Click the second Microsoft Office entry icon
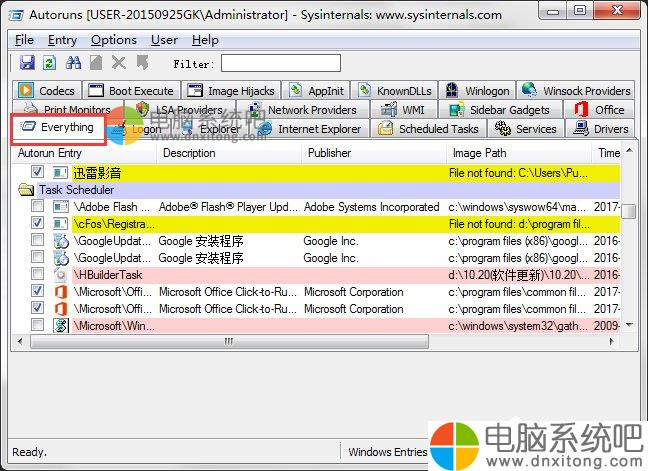 pyautogui.click(x=61, y=309)
